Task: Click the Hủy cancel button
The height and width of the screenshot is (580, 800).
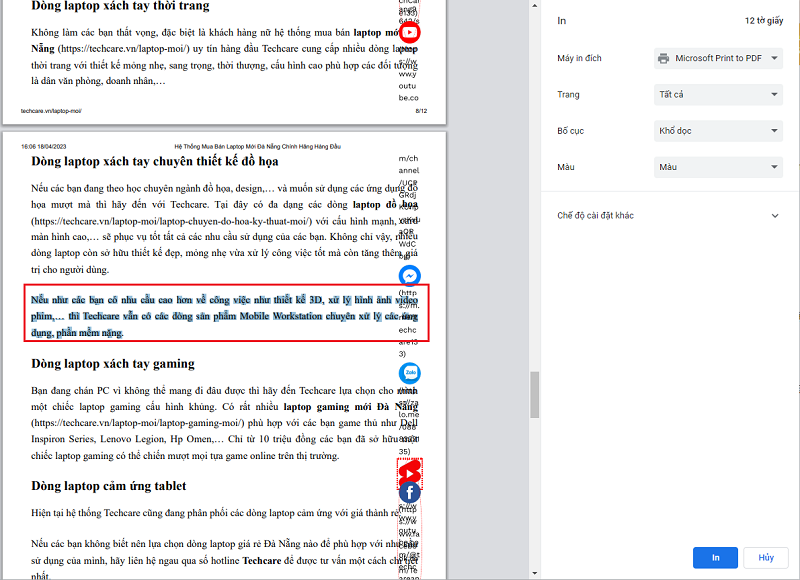Action: click(x=765, y=558)
